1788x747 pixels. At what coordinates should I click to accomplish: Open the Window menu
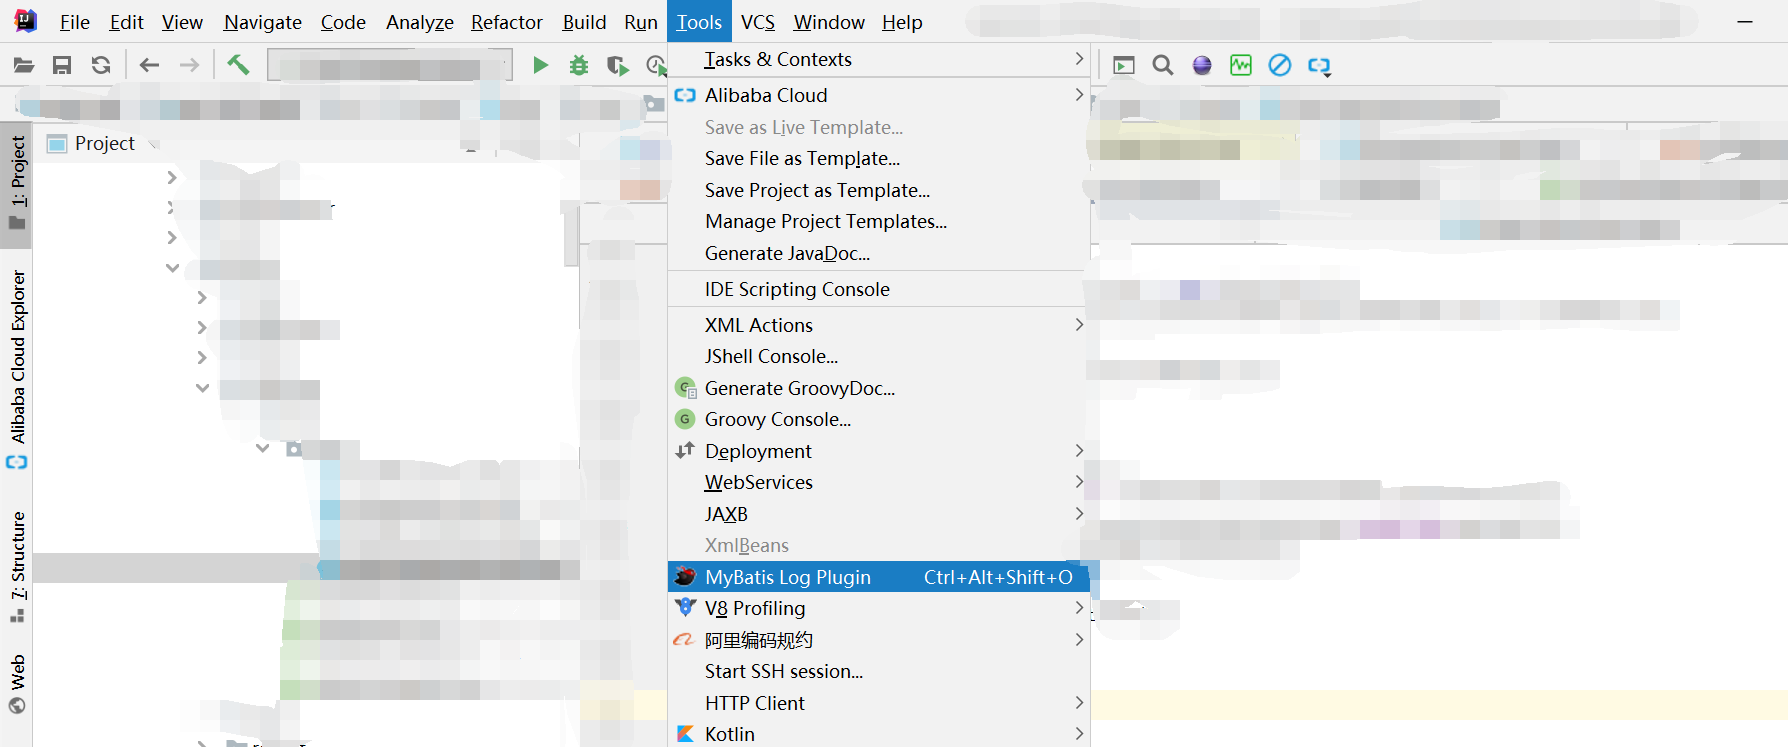coord(829,22)
